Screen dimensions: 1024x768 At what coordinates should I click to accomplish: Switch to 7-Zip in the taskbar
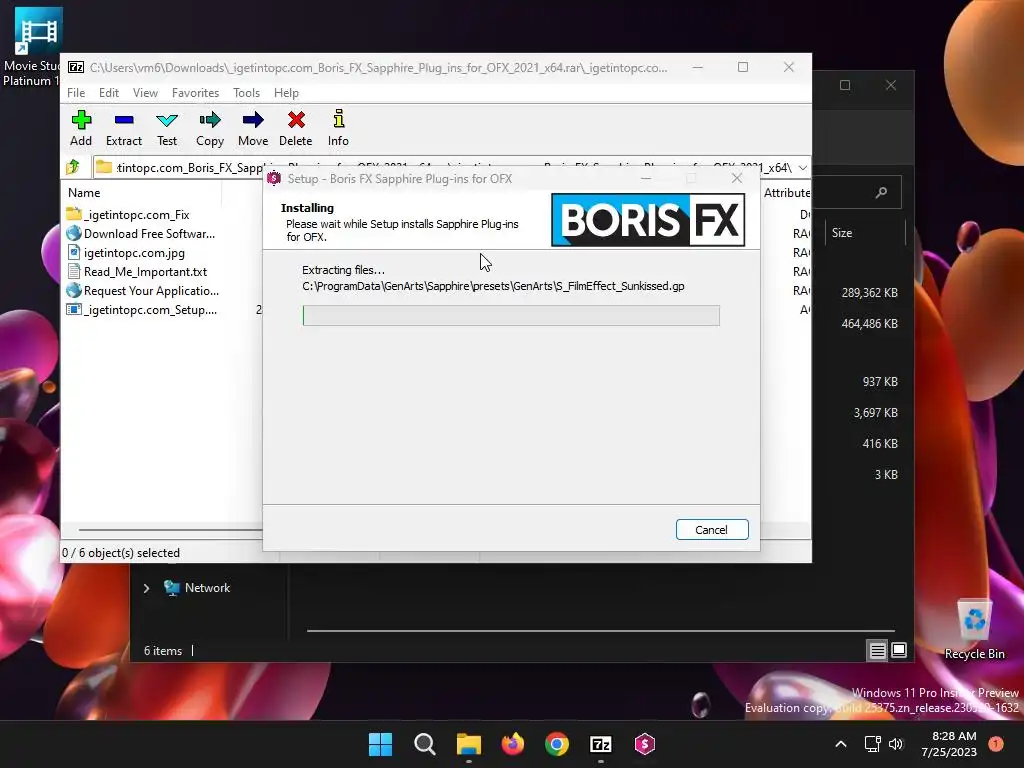pyautogui.click(x=601, y=744)
